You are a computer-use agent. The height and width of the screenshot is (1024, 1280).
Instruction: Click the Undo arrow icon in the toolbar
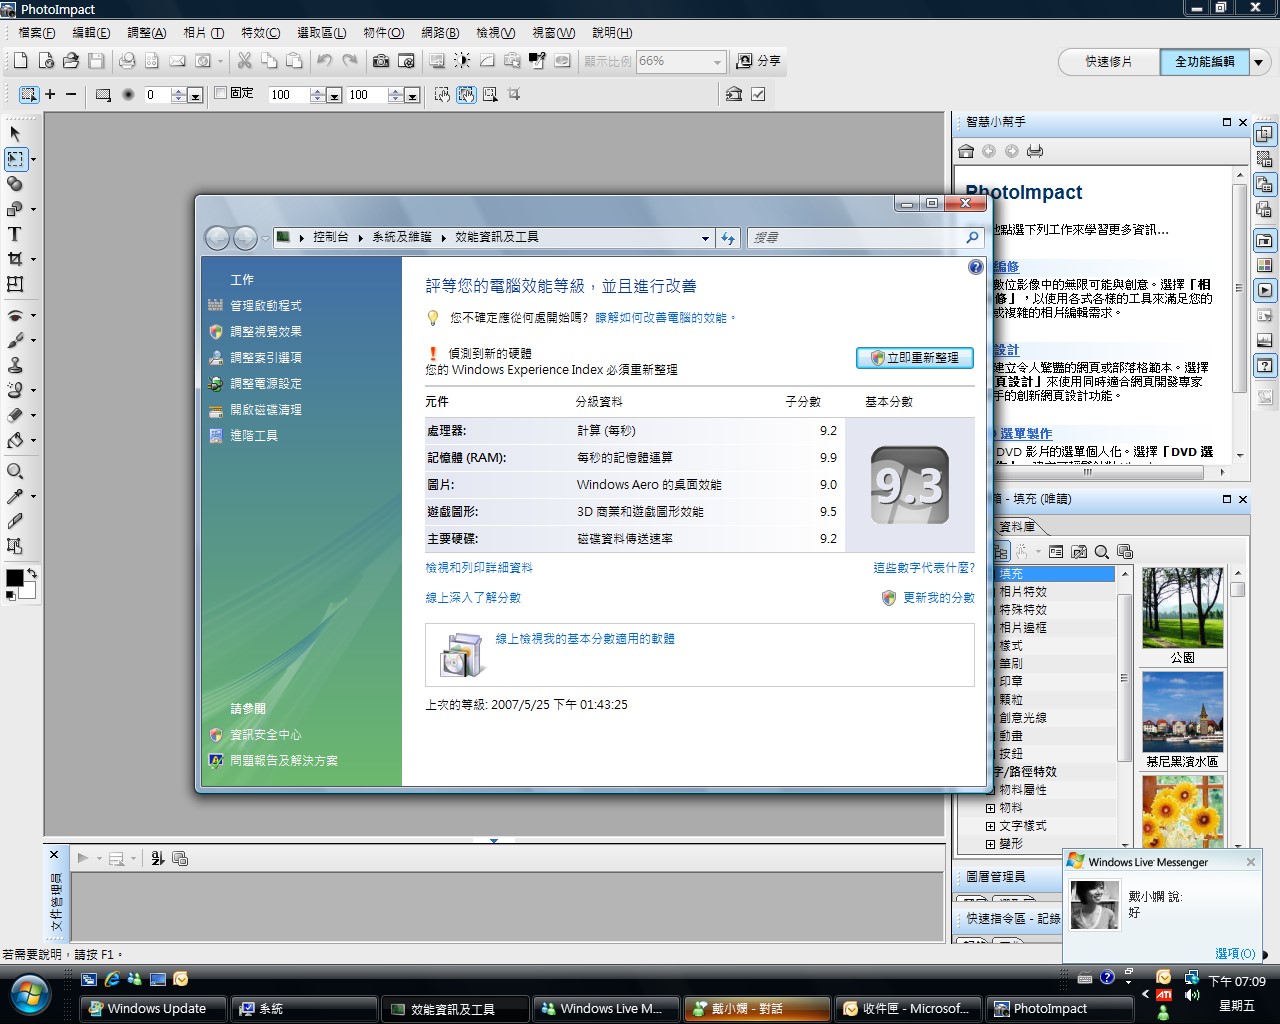point(325,61)
